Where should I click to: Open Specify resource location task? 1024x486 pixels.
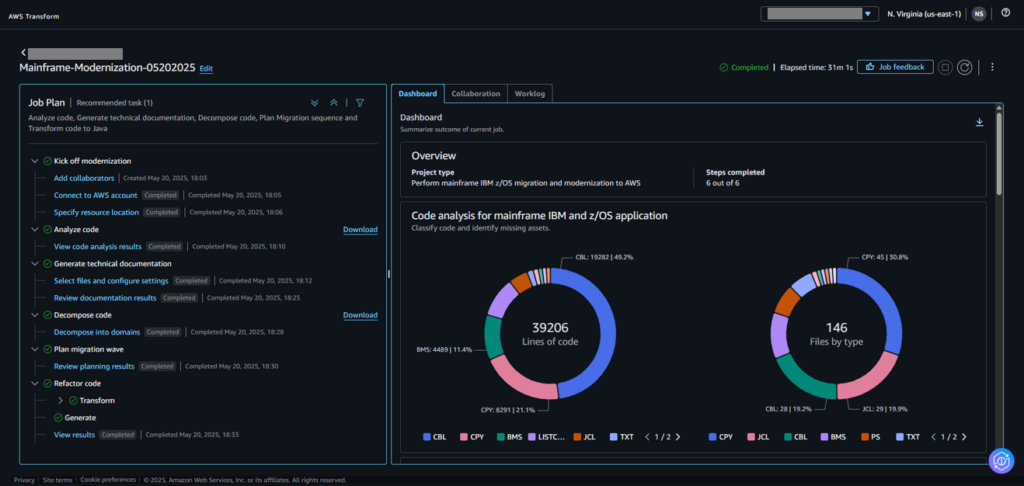96,212
